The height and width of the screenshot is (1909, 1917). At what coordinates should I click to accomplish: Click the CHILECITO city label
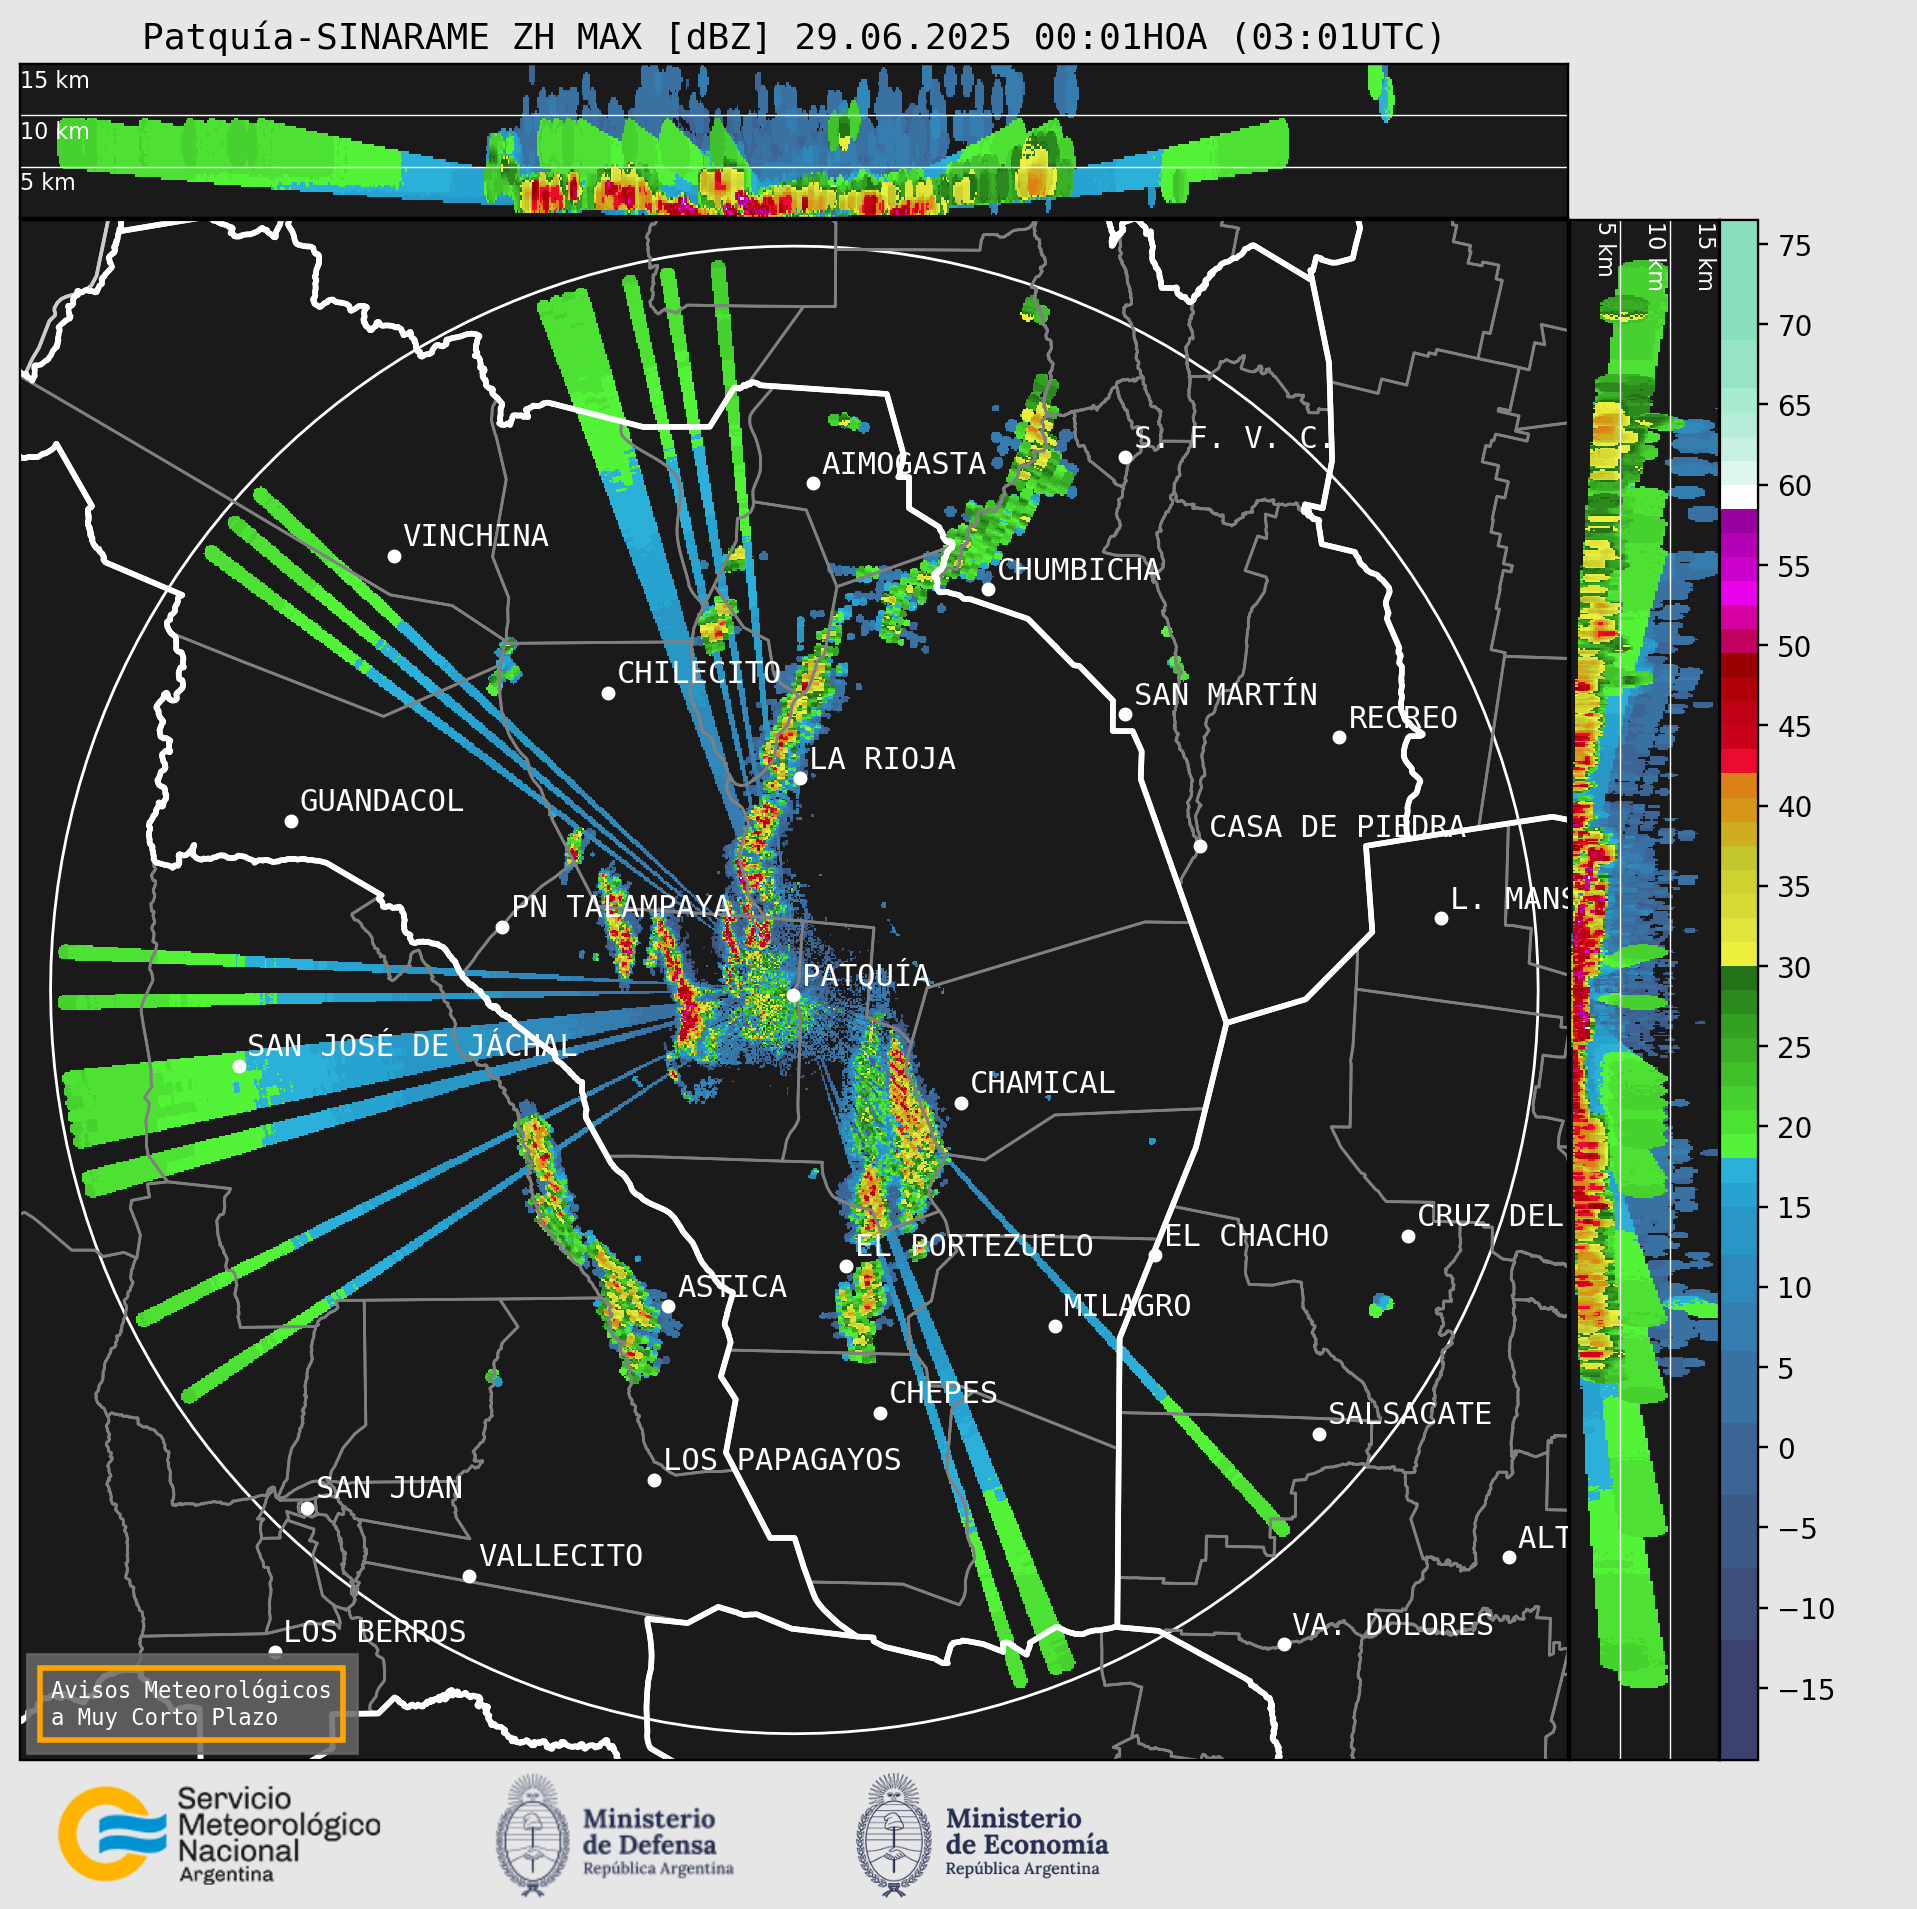coord(699,673)
